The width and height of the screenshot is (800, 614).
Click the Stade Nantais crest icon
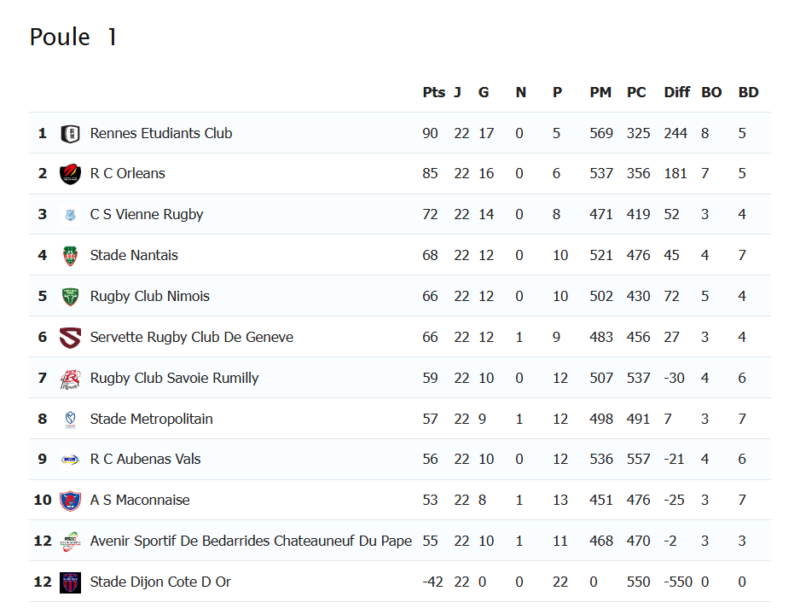[x=70, y=256]
